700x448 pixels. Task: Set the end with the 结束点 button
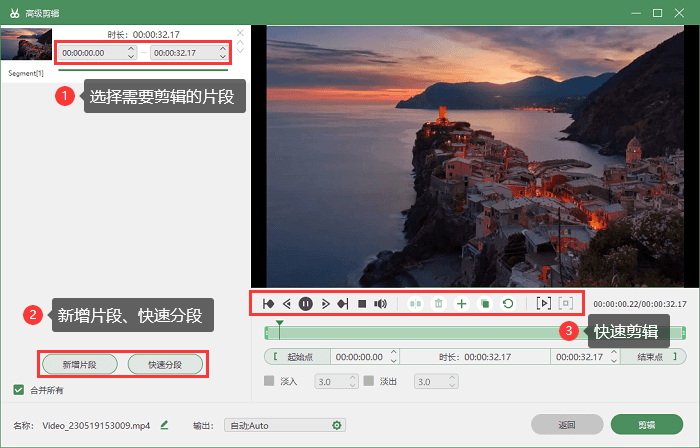pyautogui.click(x=653, y=357)
